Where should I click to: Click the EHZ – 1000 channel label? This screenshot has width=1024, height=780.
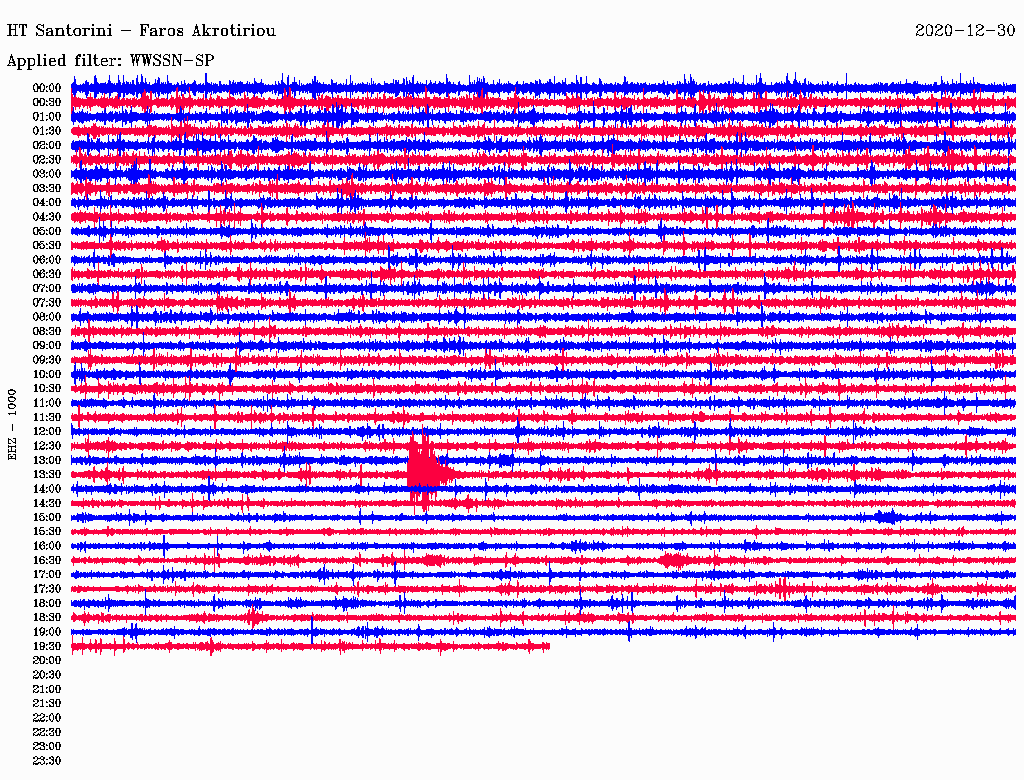point(12,425)
